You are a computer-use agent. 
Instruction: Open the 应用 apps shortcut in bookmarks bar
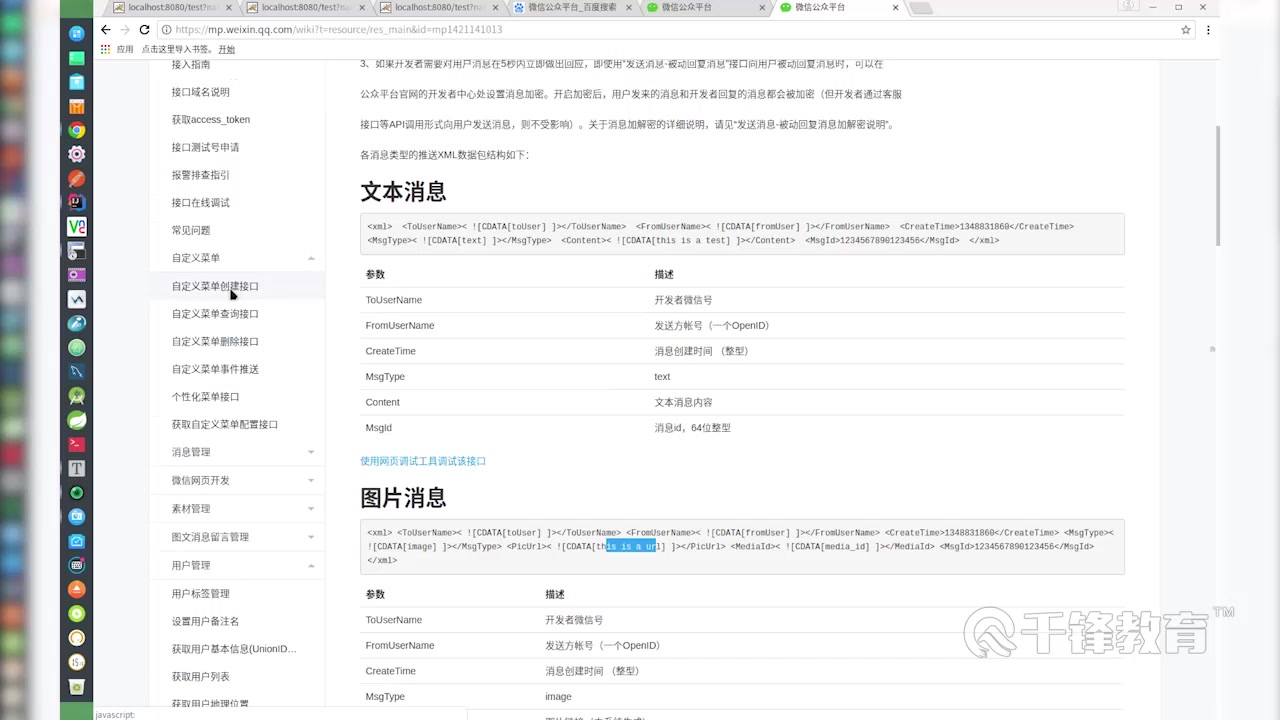[x=117, y=49]
